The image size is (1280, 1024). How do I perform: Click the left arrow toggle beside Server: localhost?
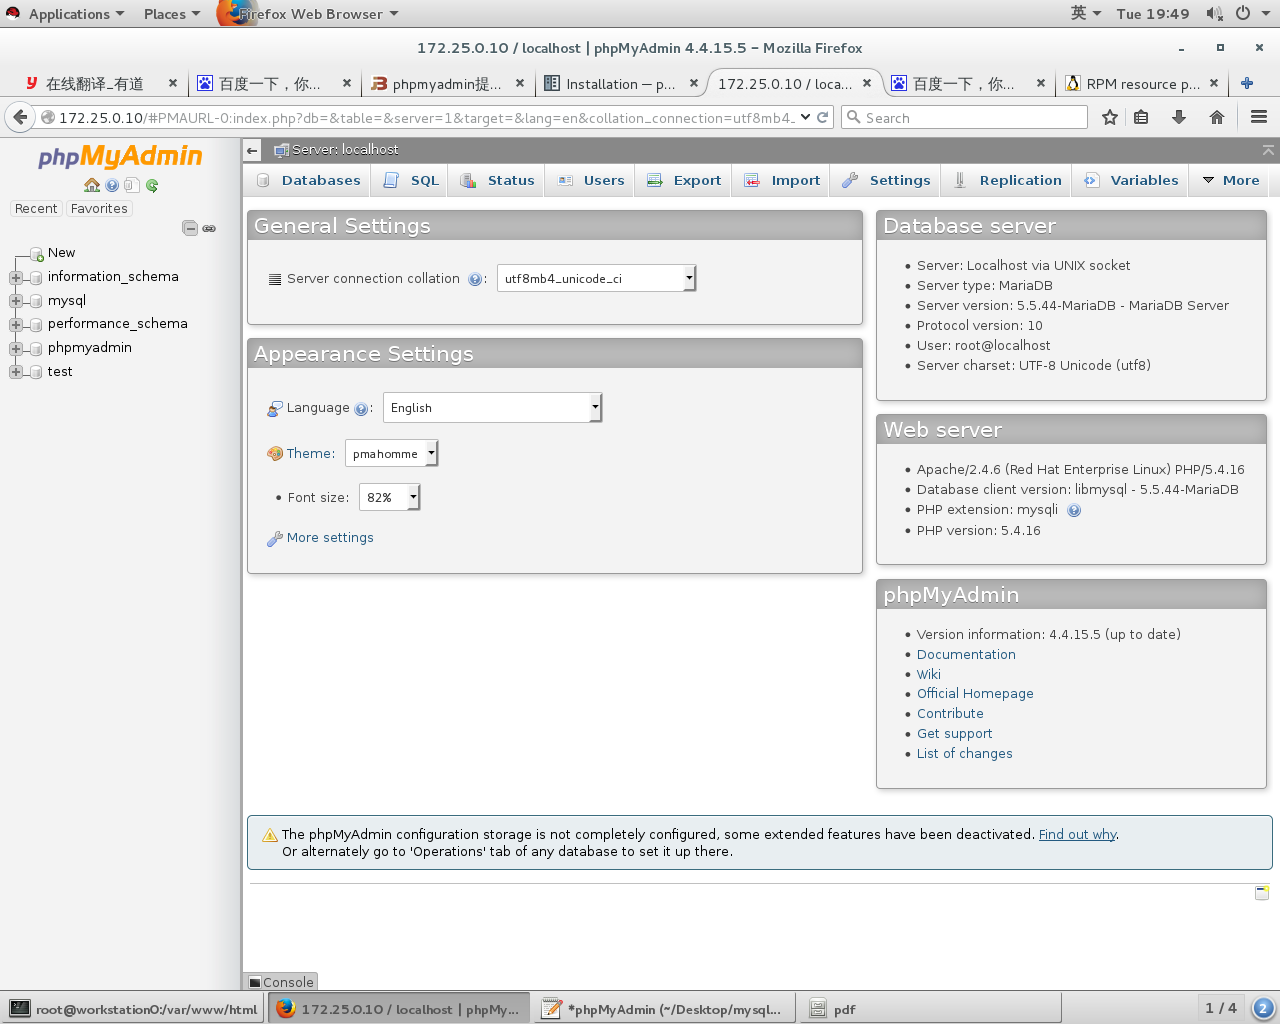(252, 150)
